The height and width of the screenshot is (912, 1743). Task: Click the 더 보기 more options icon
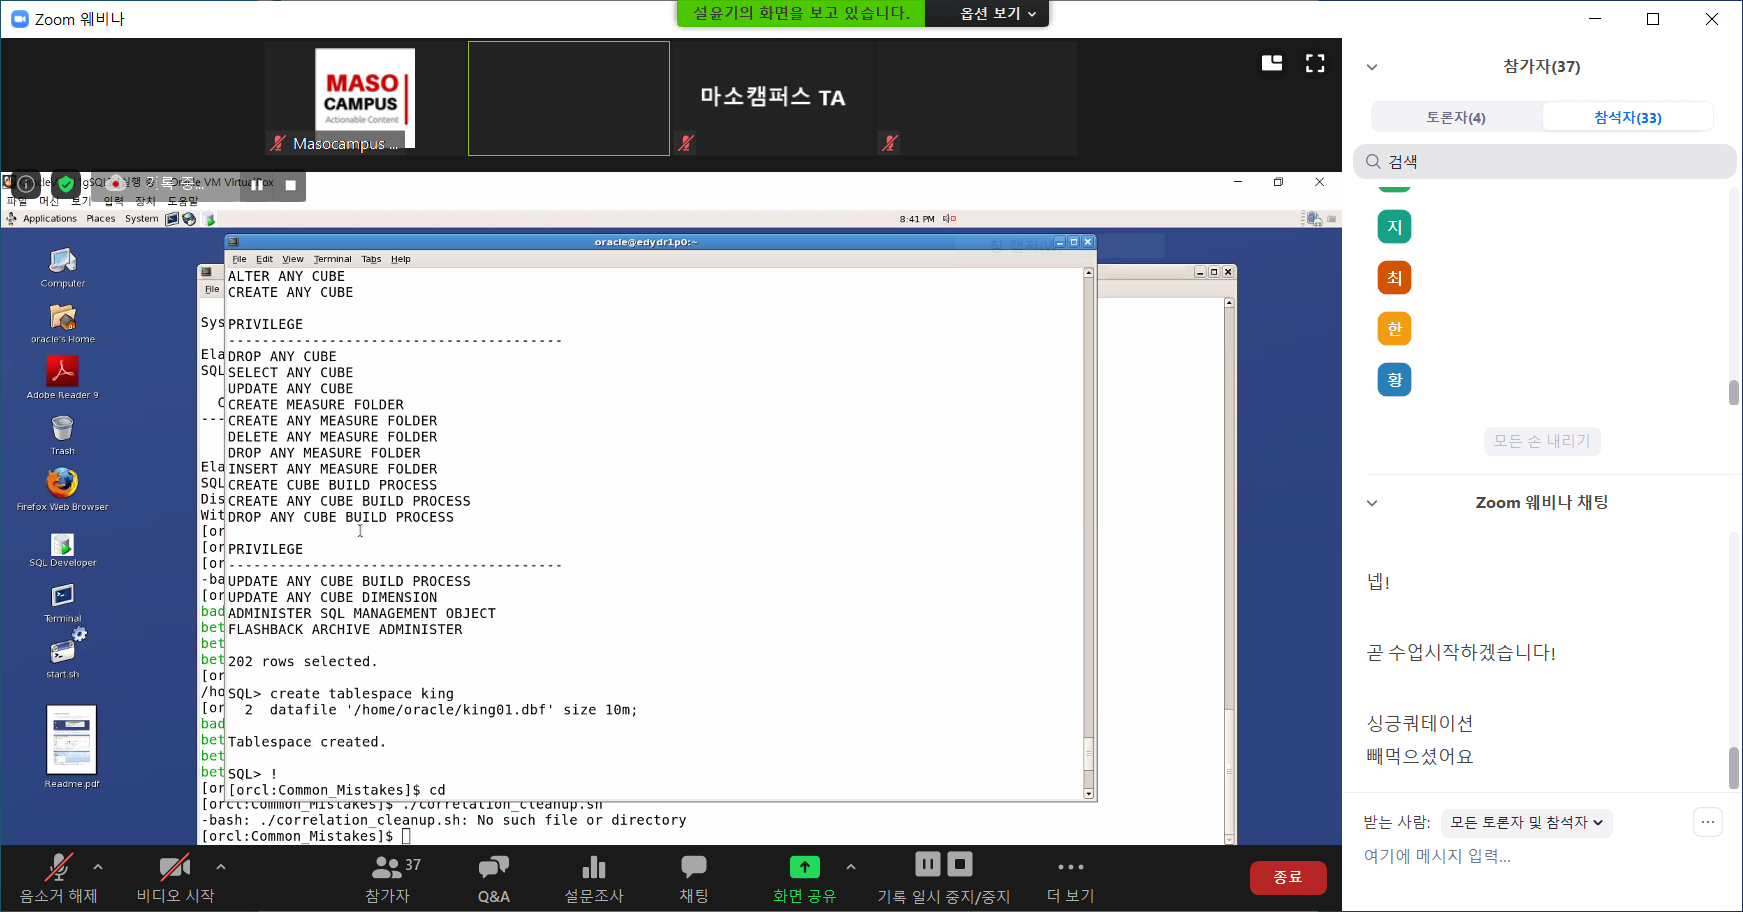(x=1070, y=868)
